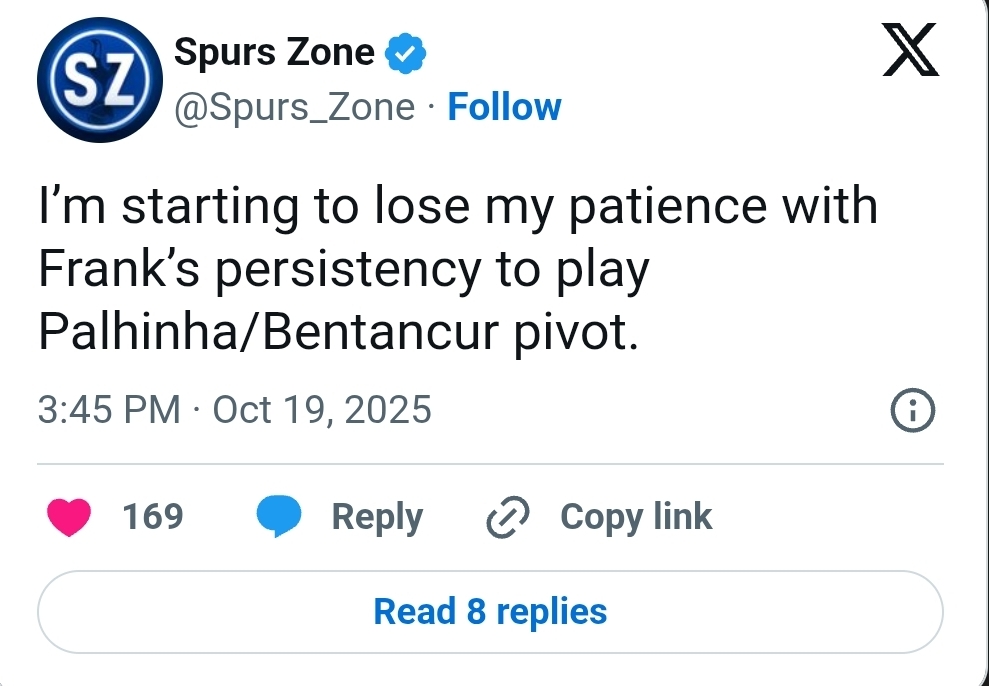Click the blue reply speech bubble icon

(279, 517)
